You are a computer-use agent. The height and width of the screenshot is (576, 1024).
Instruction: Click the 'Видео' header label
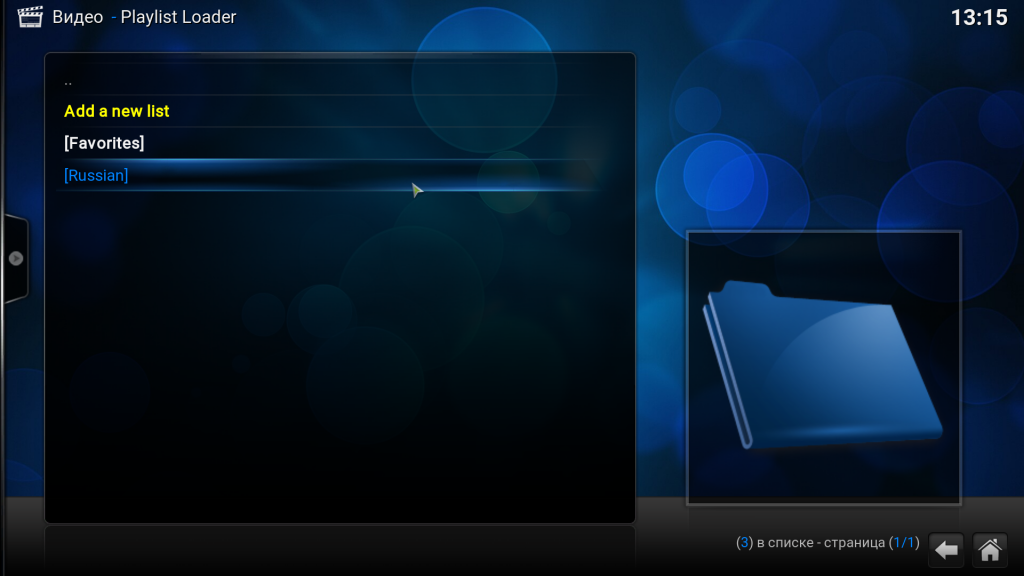click(78, 17)
